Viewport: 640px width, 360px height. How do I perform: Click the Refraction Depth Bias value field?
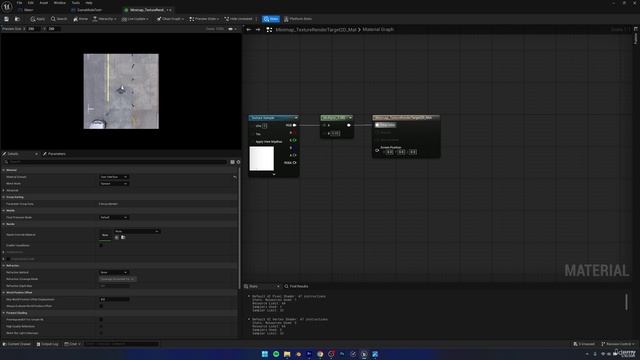click(114, 286)
